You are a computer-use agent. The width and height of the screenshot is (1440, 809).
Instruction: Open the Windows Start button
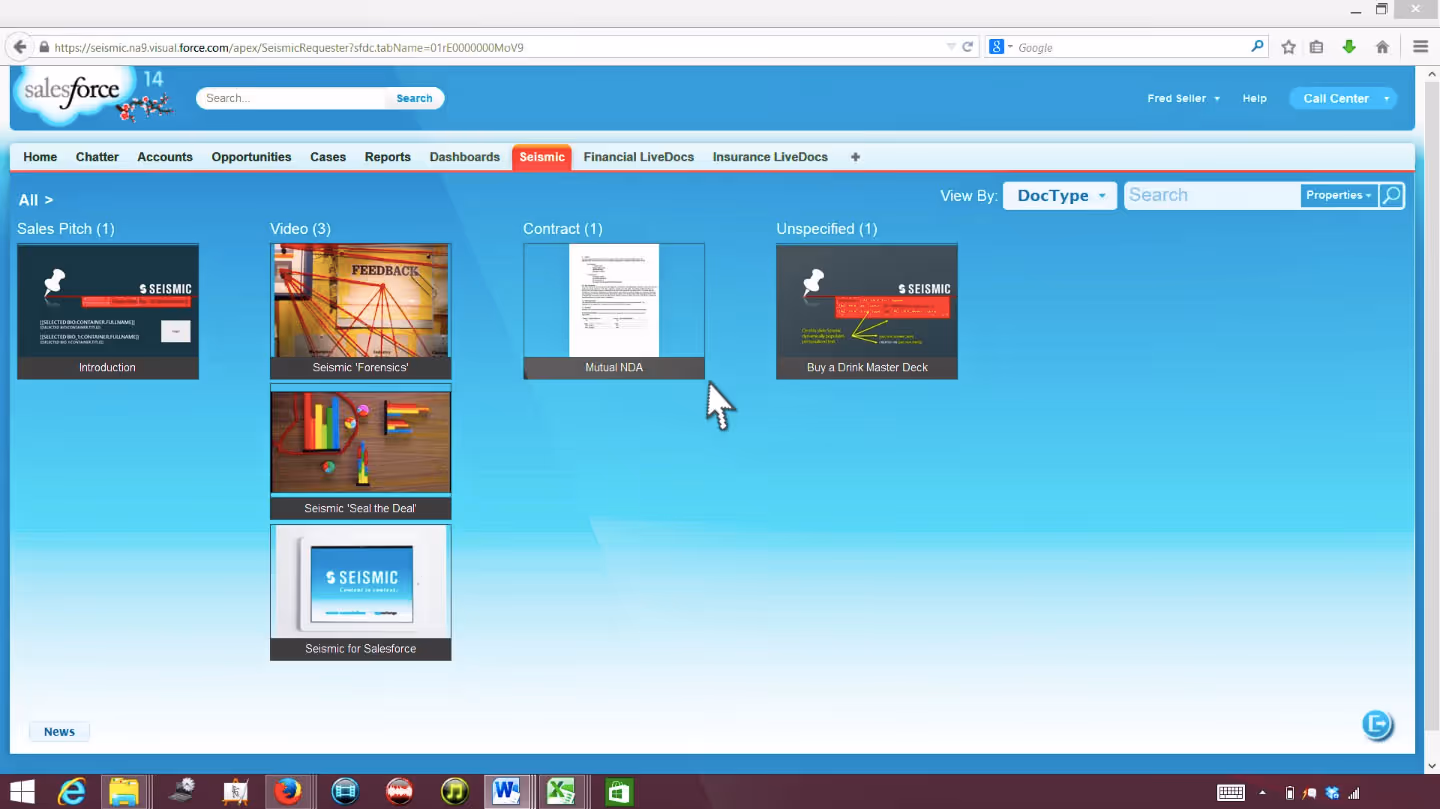[x=22, y=792]
